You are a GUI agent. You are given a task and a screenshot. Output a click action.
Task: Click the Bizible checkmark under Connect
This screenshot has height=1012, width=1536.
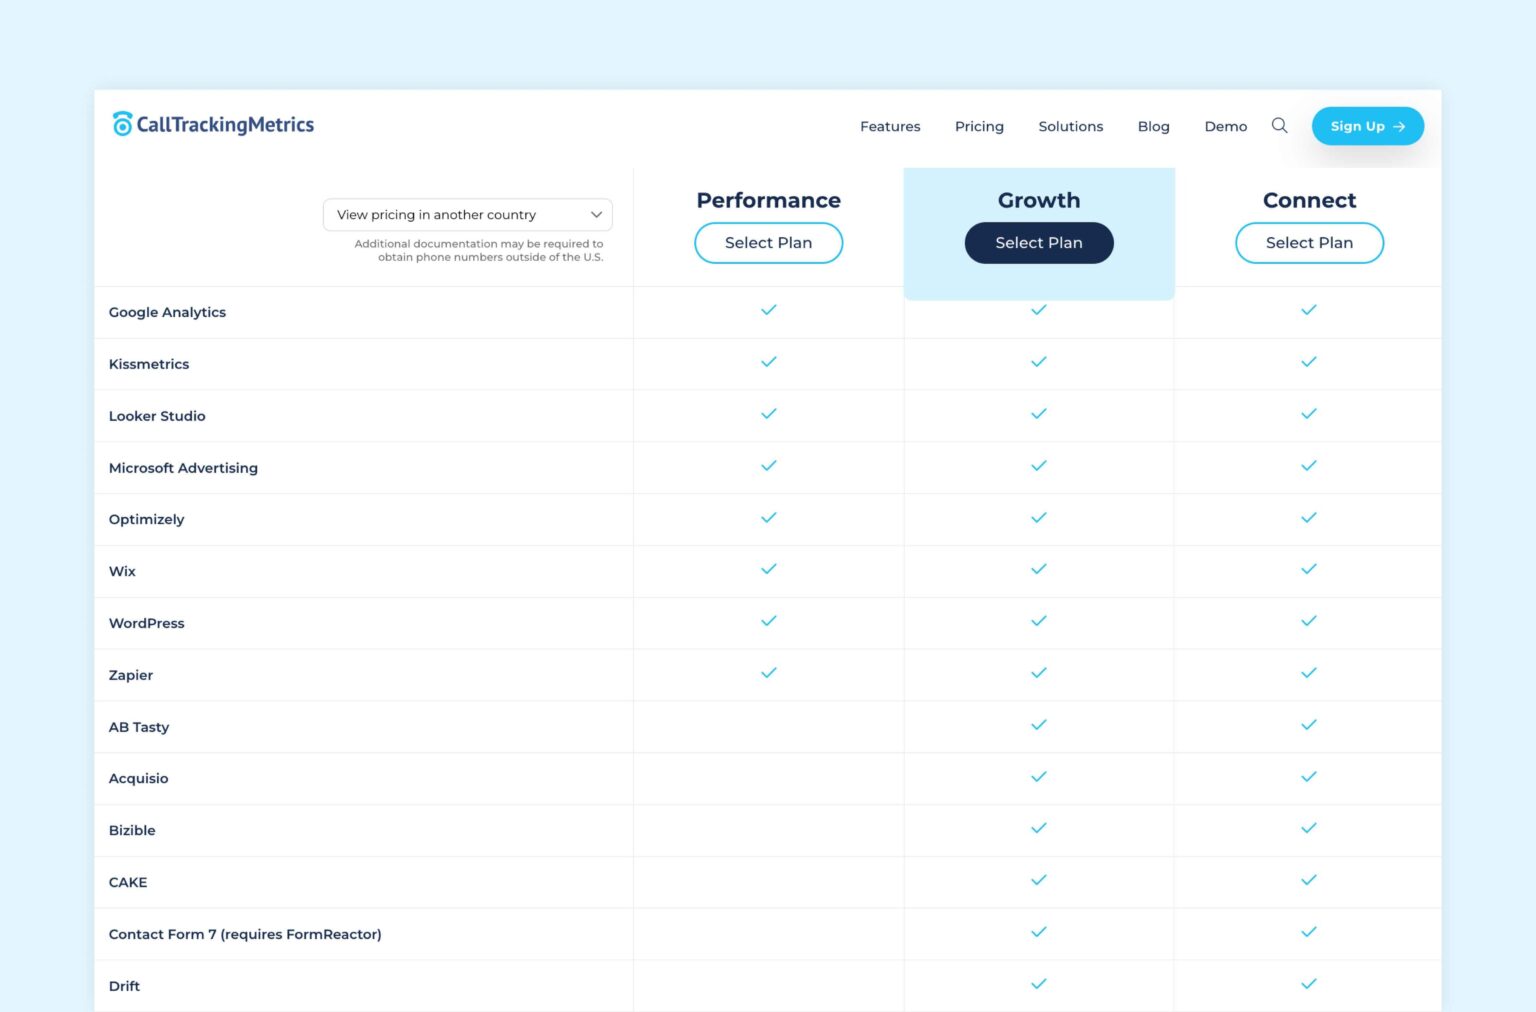coord(1308,829)
